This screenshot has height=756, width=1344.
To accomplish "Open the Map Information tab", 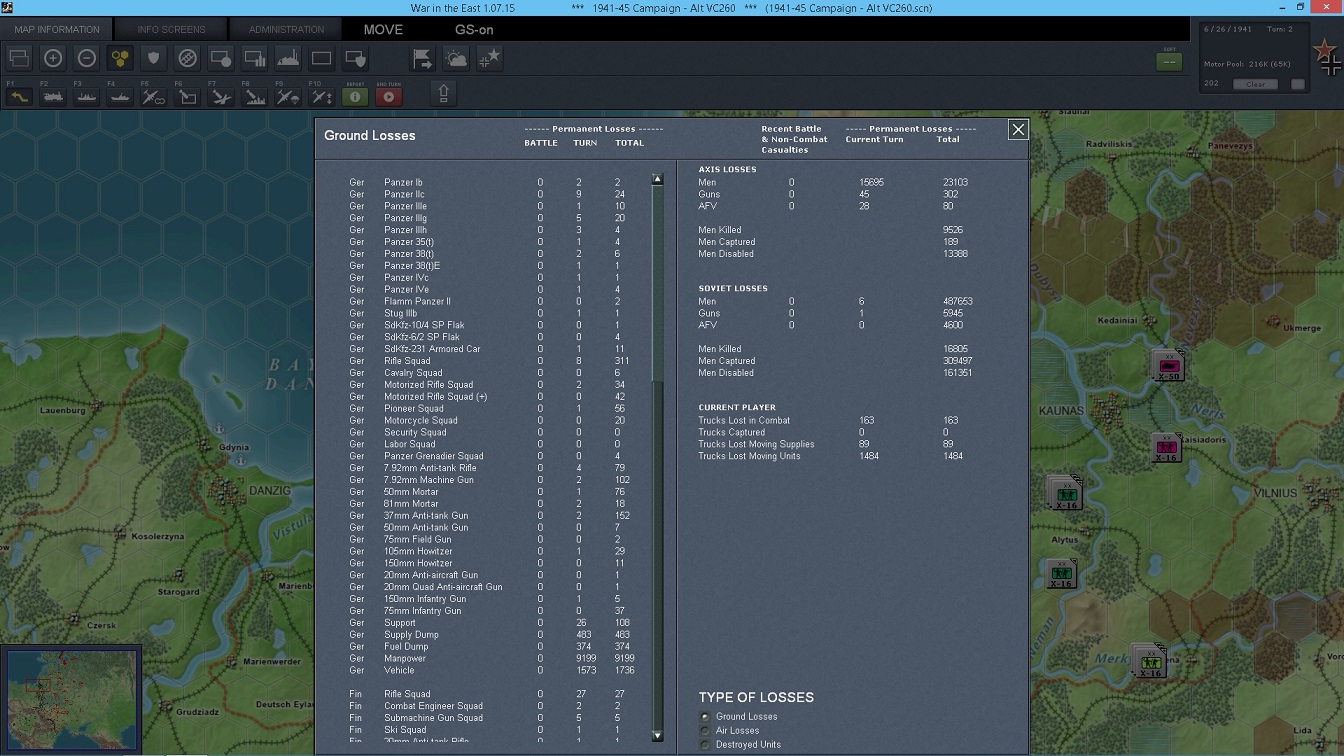I will (57, 29).
